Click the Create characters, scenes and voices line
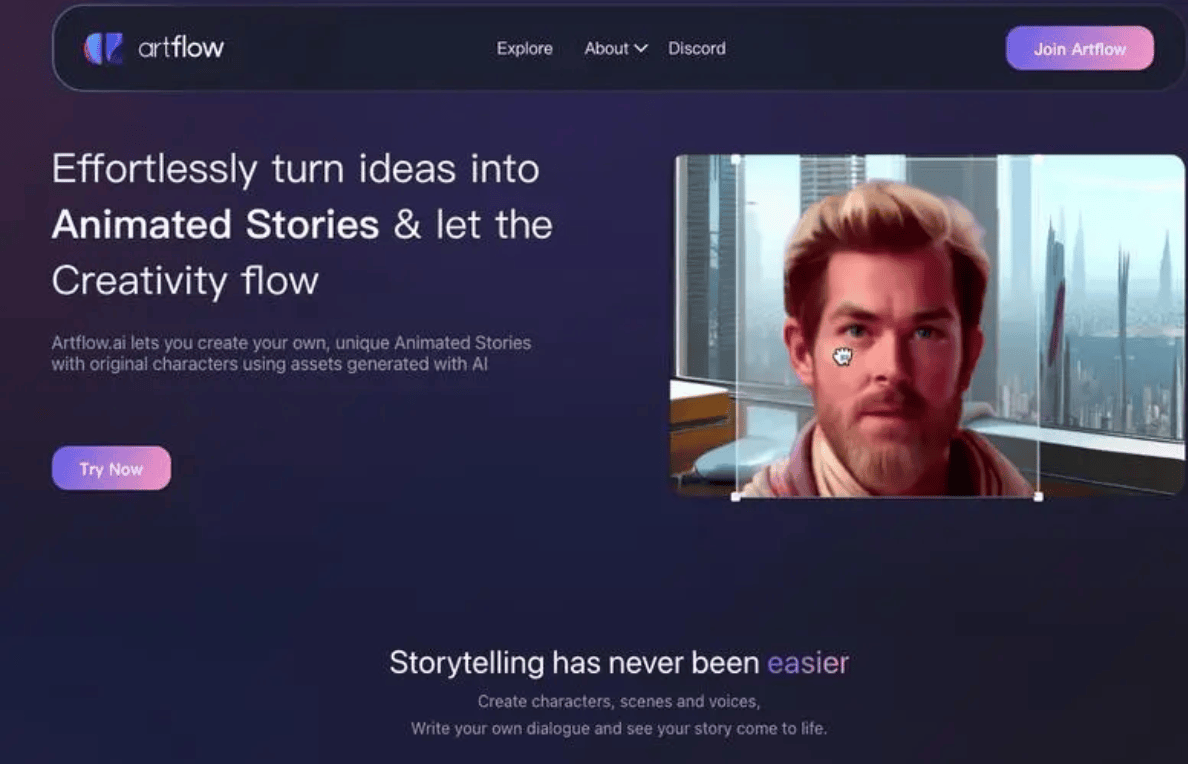 tap(618, 701)
